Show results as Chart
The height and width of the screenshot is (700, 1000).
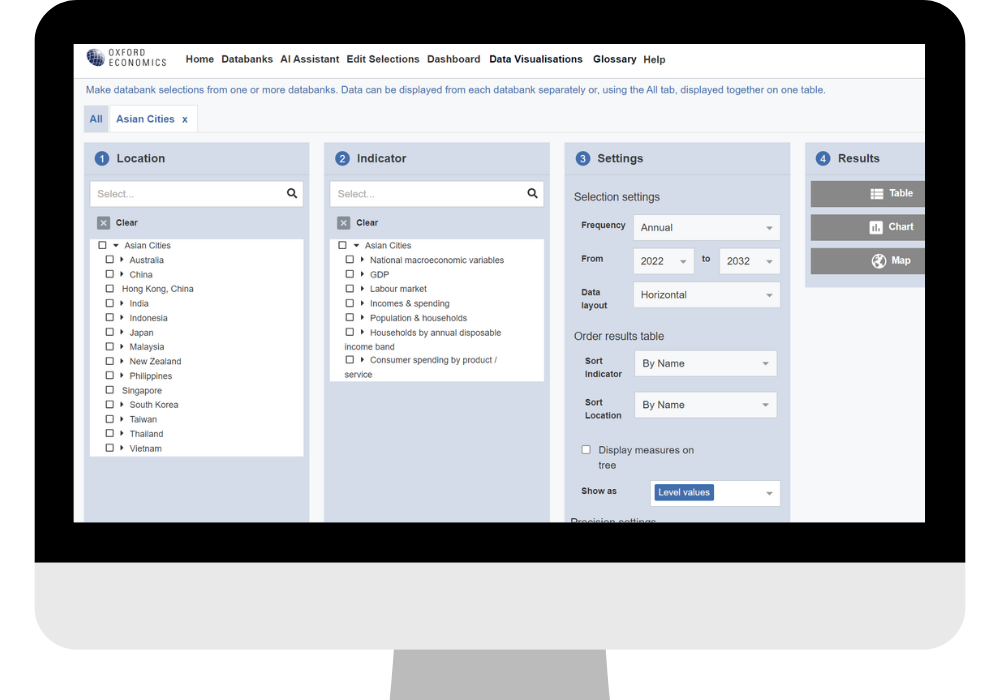coord(868,227)
